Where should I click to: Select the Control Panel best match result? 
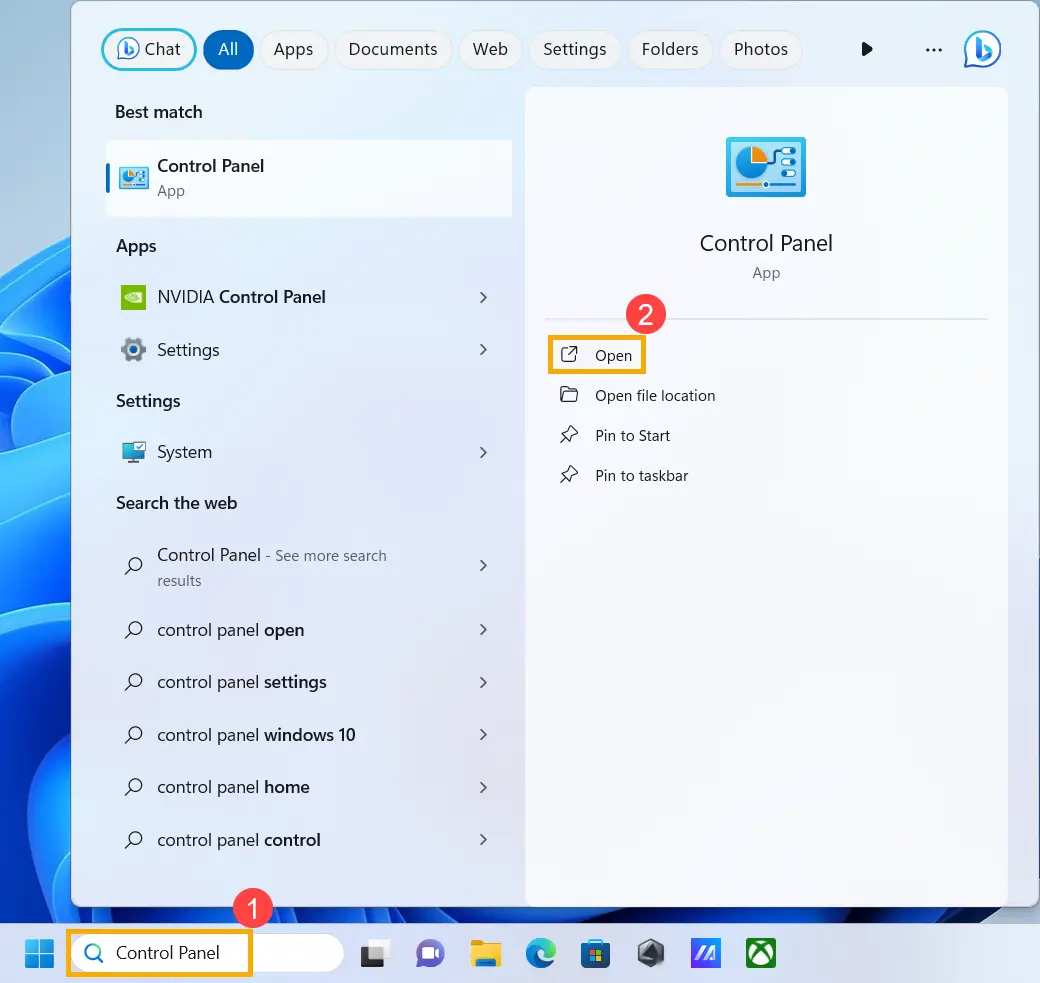pyautogui.click(x=308, y=177)
